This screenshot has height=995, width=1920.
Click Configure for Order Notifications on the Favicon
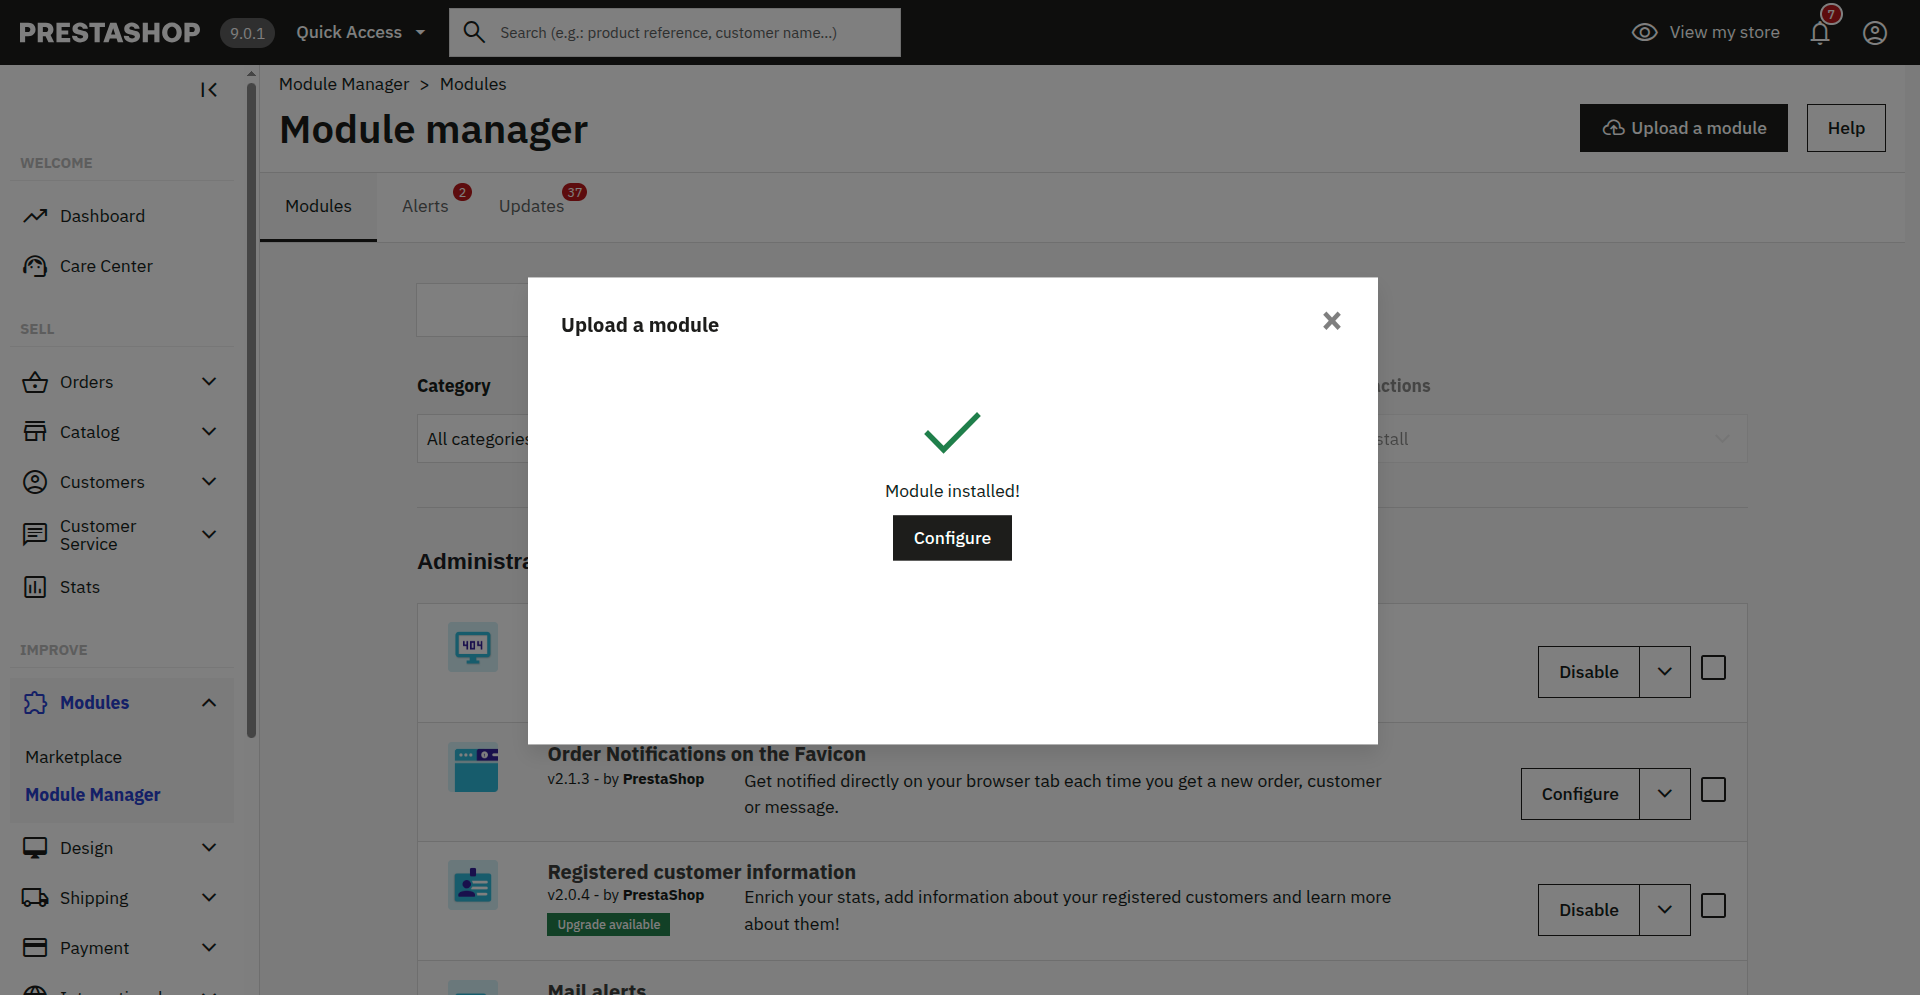click(x=1580, y=794)
